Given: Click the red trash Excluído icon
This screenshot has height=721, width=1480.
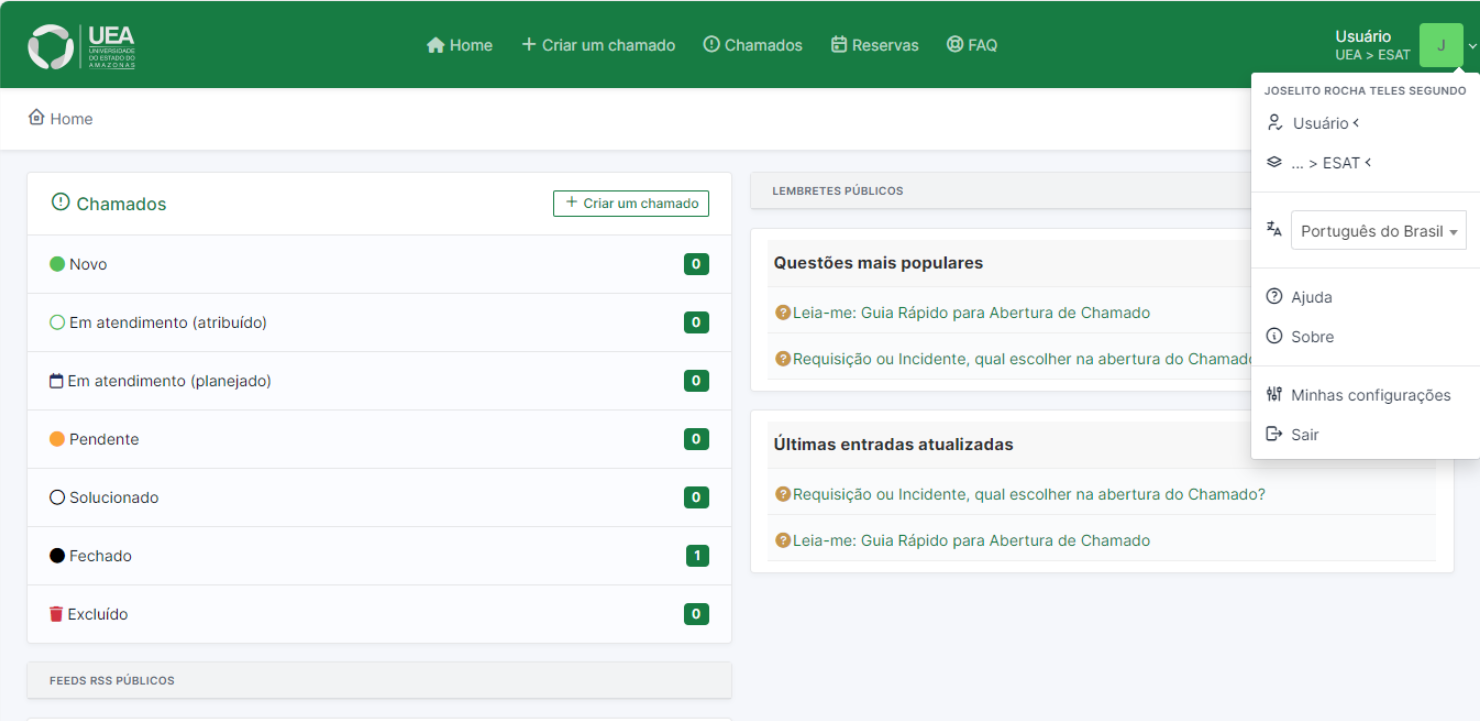Looking at the screenshot, I should pos(56,614).
